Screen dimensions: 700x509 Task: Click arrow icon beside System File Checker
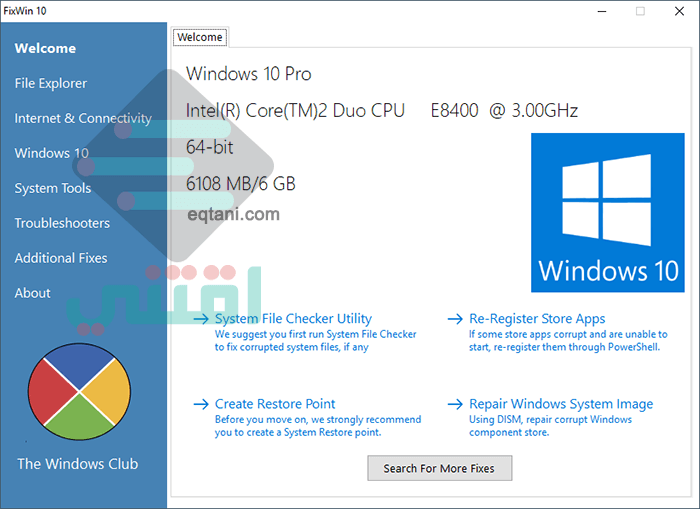click(x=201, y=319)
